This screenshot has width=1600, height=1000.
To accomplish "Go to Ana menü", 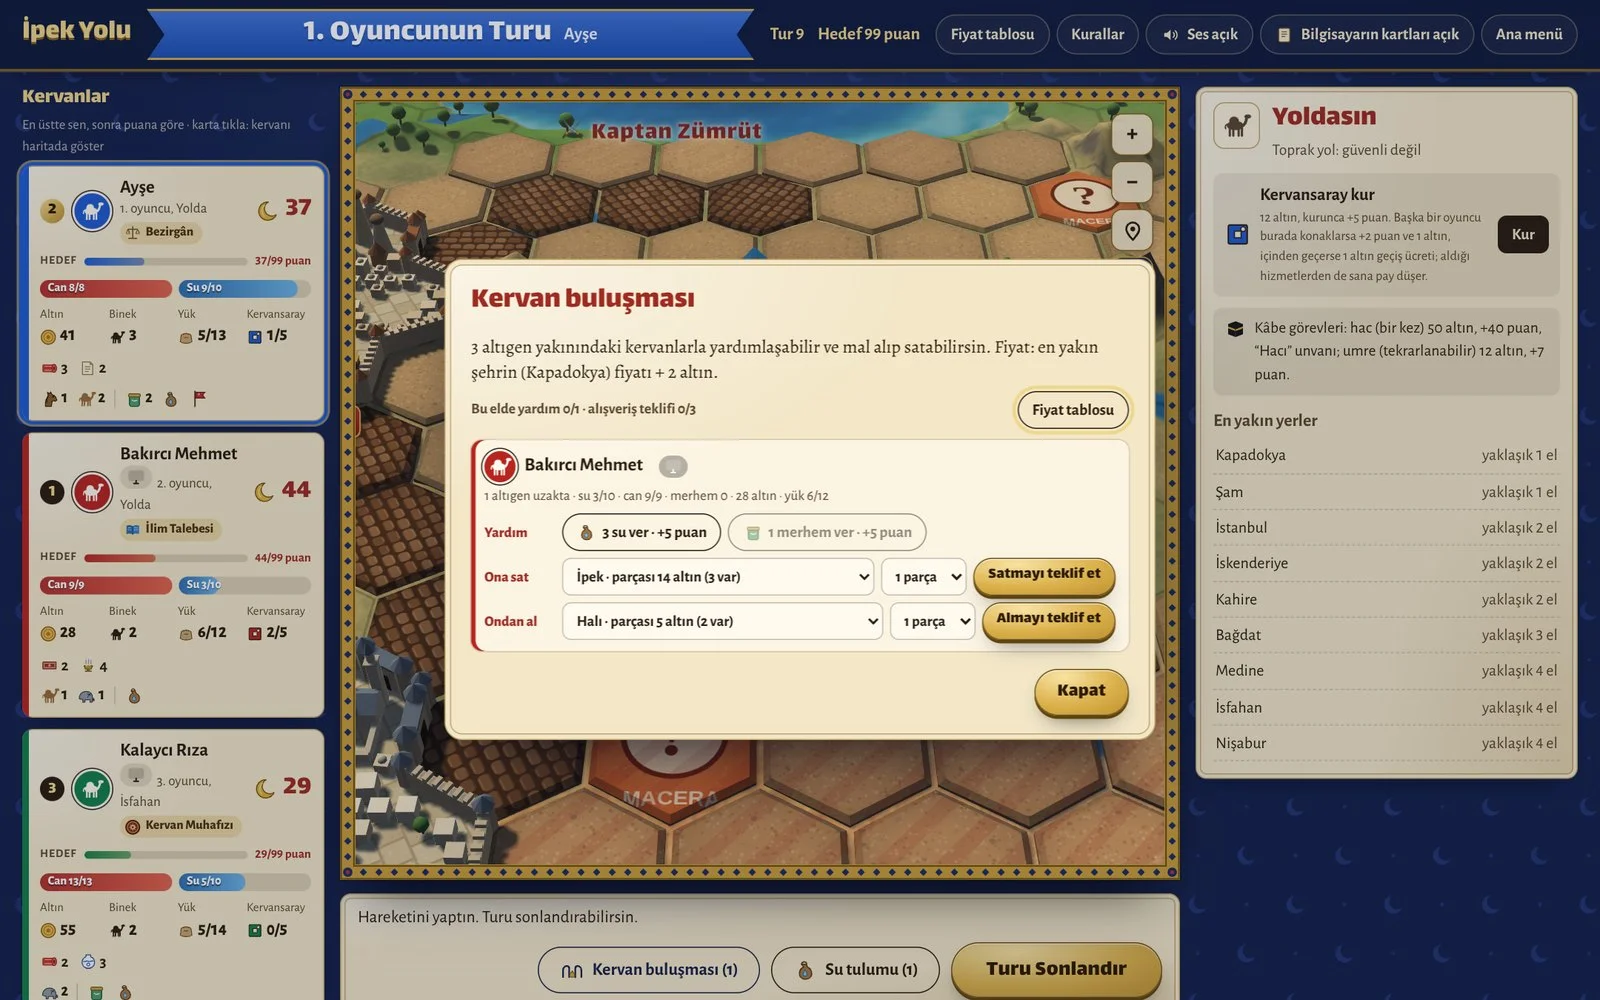I will pos(1529,34).
